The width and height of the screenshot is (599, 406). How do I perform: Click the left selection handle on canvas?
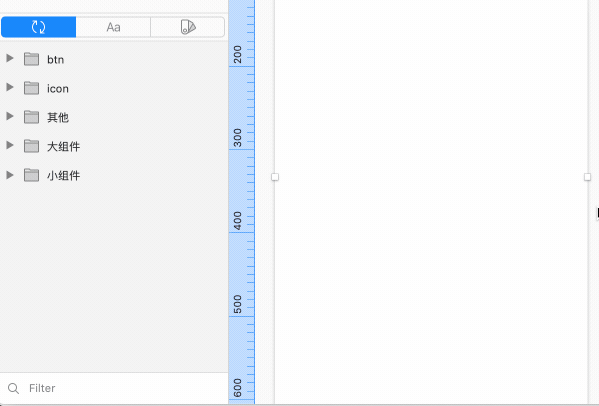coord(275,177)
